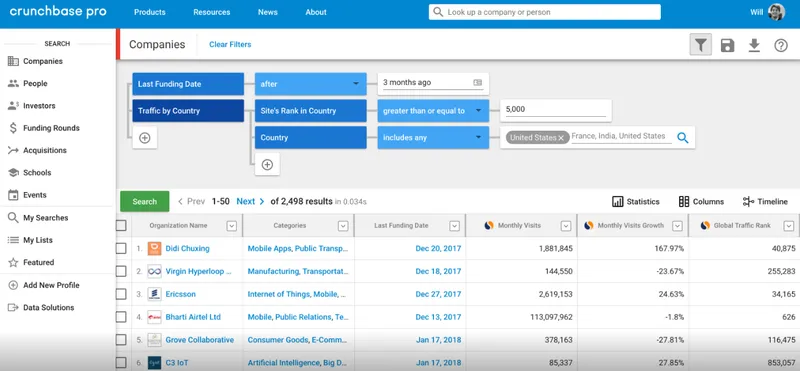Image resolution: width=800 pixels, height=371 pixels.
Task: Click the Traffic by Country filter button
Action: (188, 111)
